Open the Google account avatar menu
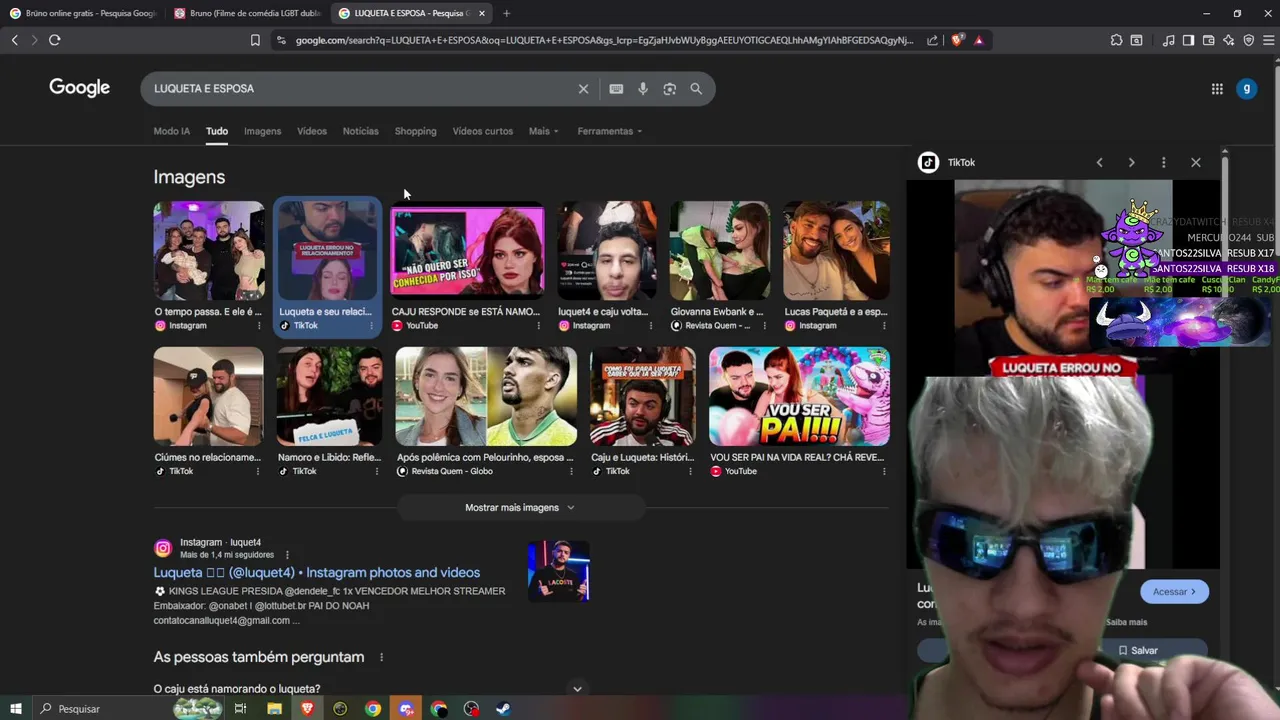 point(1246,89)
